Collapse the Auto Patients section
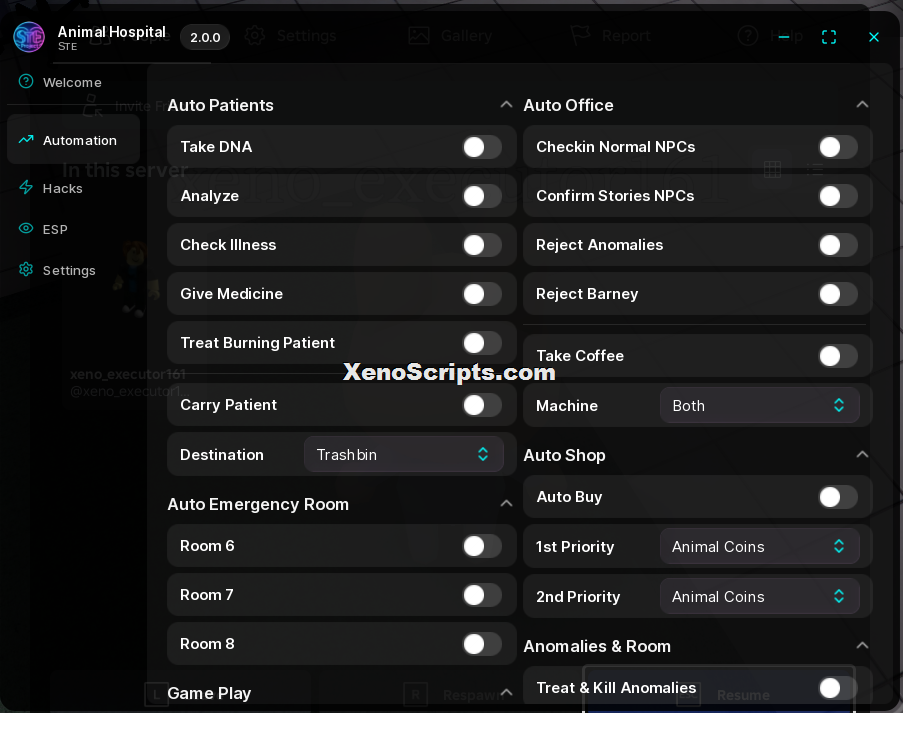Viewport: 903px width, 743px height. pos(506,105)
